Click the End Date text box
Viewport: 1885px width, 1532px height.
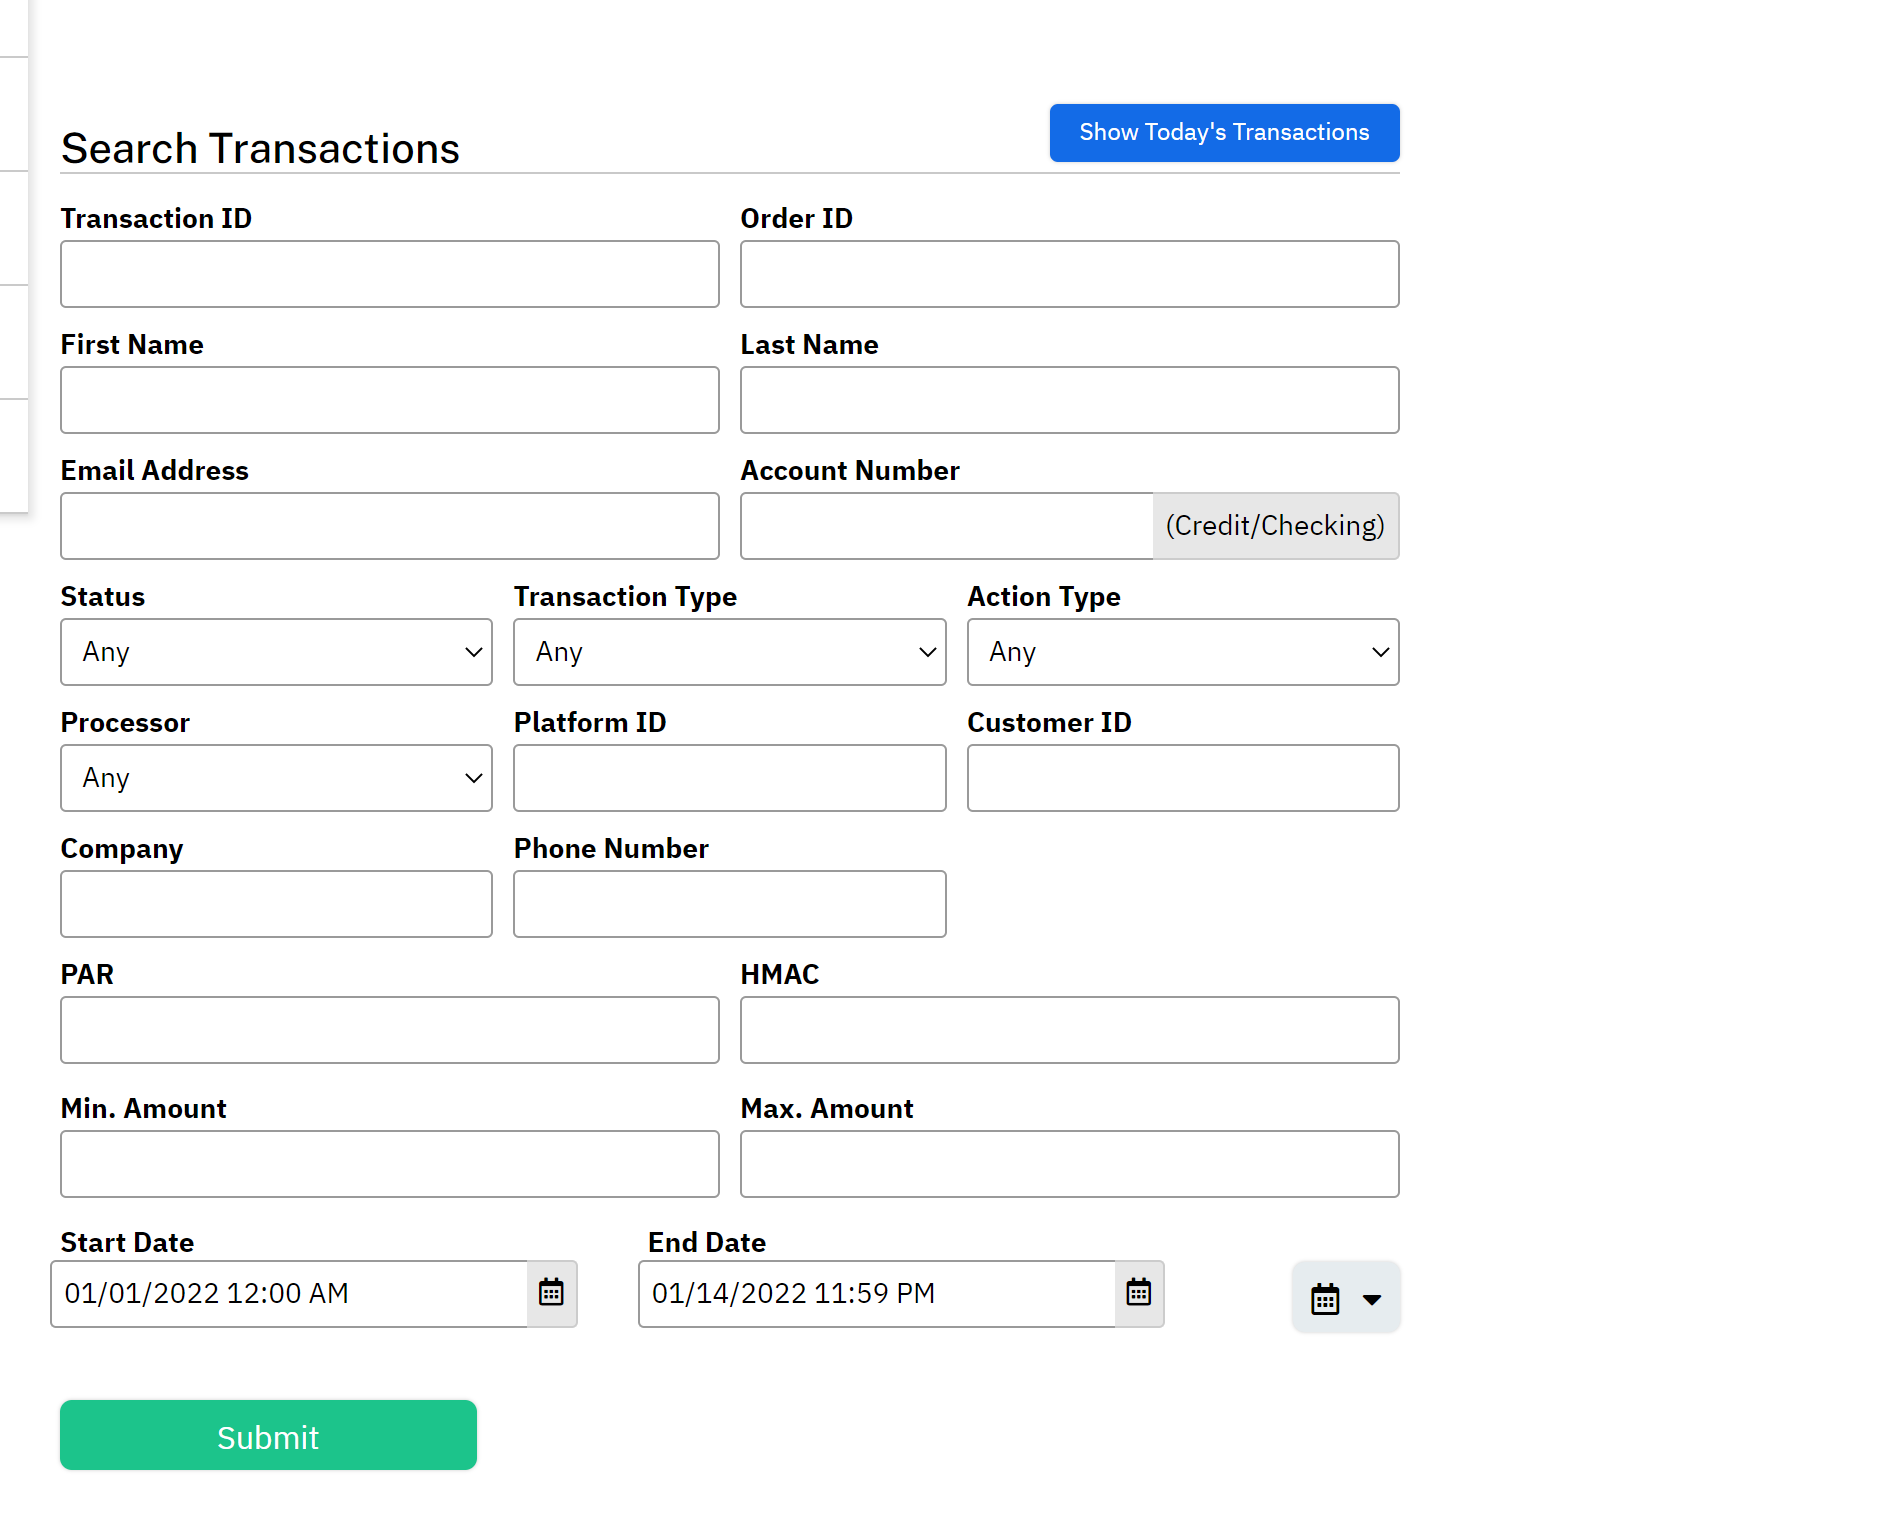point(877,1294)
